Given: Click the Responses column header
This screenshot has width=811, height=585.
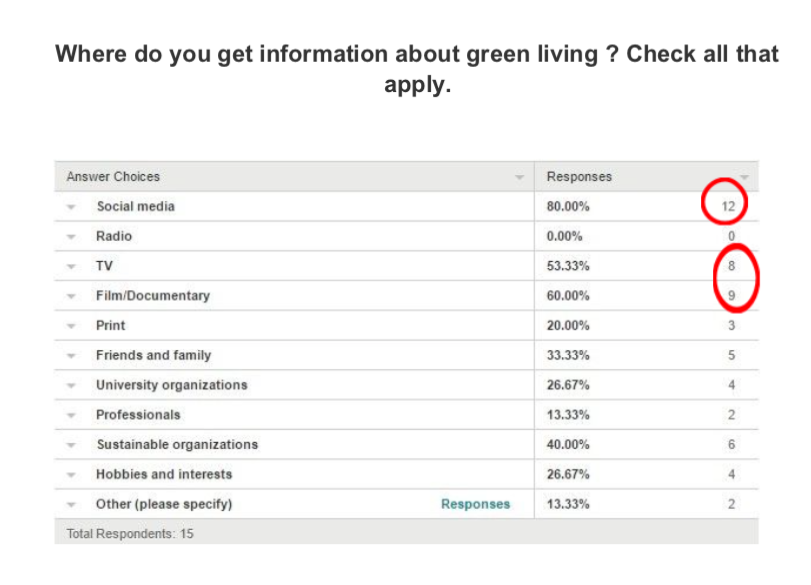Looking at the screenshot, I should [579, 176].
